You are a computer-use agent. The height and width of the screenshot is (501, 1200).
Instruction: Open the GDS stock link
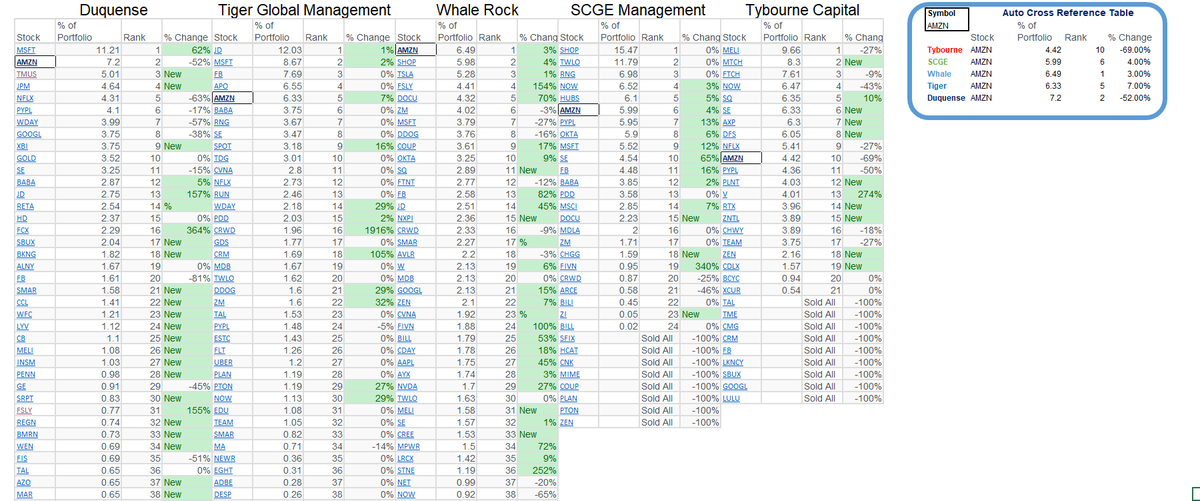221,242
